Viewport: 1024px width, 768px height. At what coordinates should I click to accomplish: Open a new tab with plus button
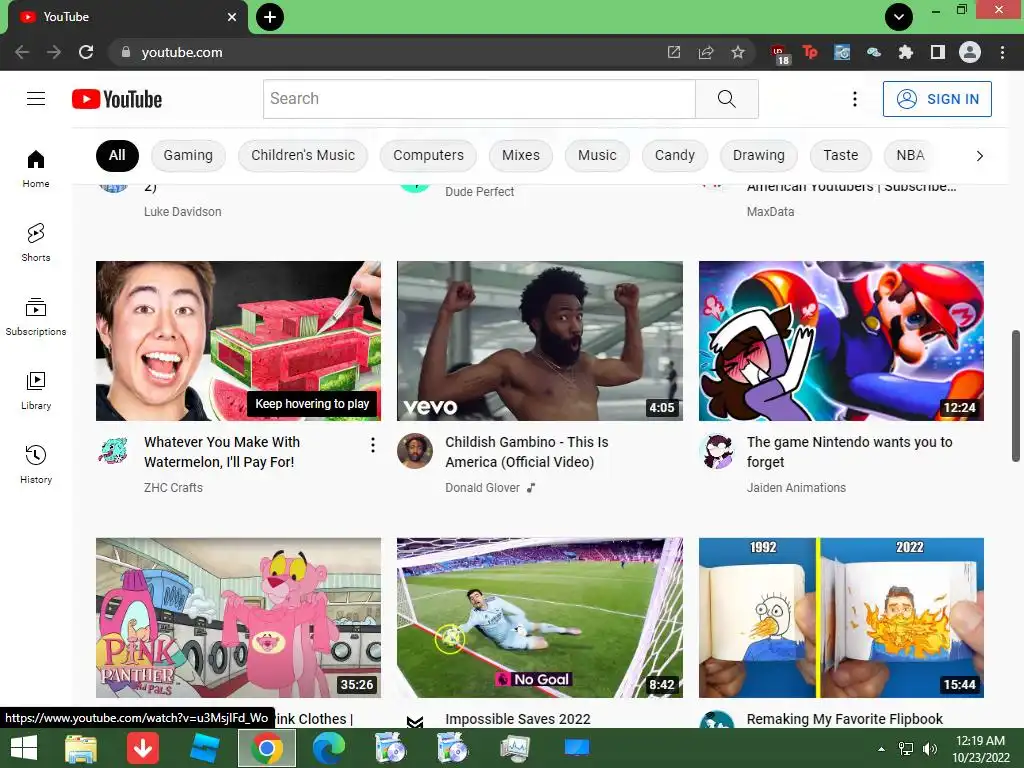coord(270,17)
